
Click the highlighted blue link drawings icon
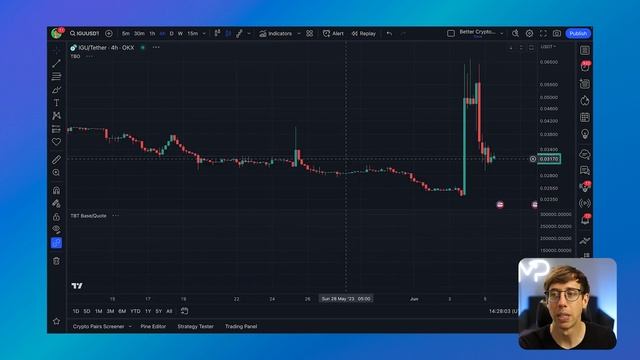[x=56, y=243]
